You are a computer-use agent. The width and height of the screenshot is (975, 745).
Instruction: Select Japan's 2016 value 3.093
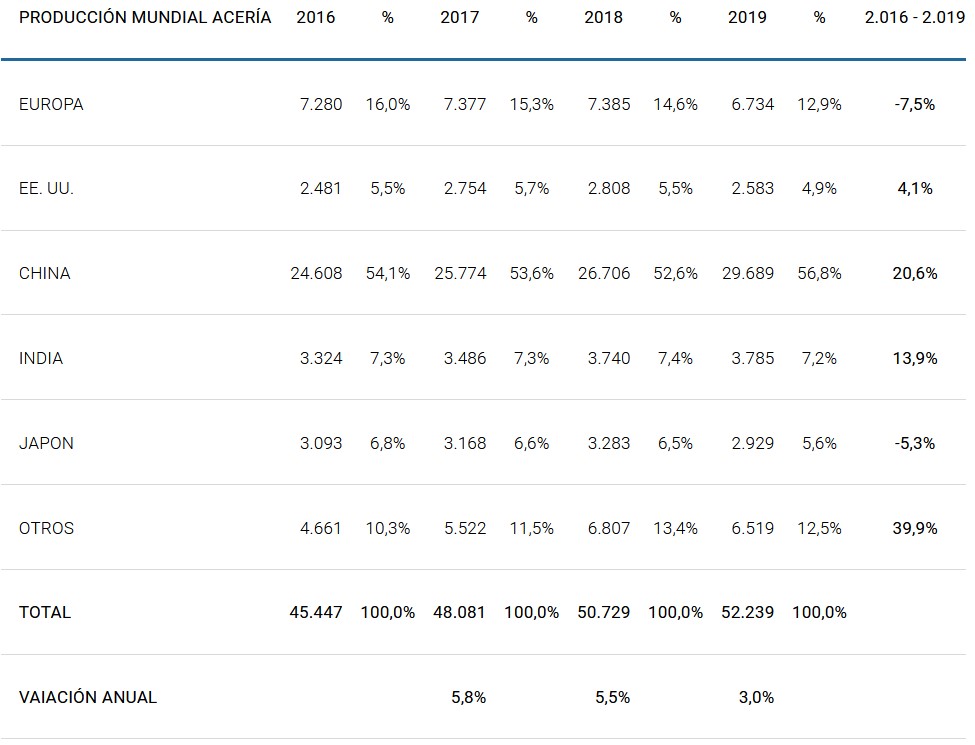321,443
